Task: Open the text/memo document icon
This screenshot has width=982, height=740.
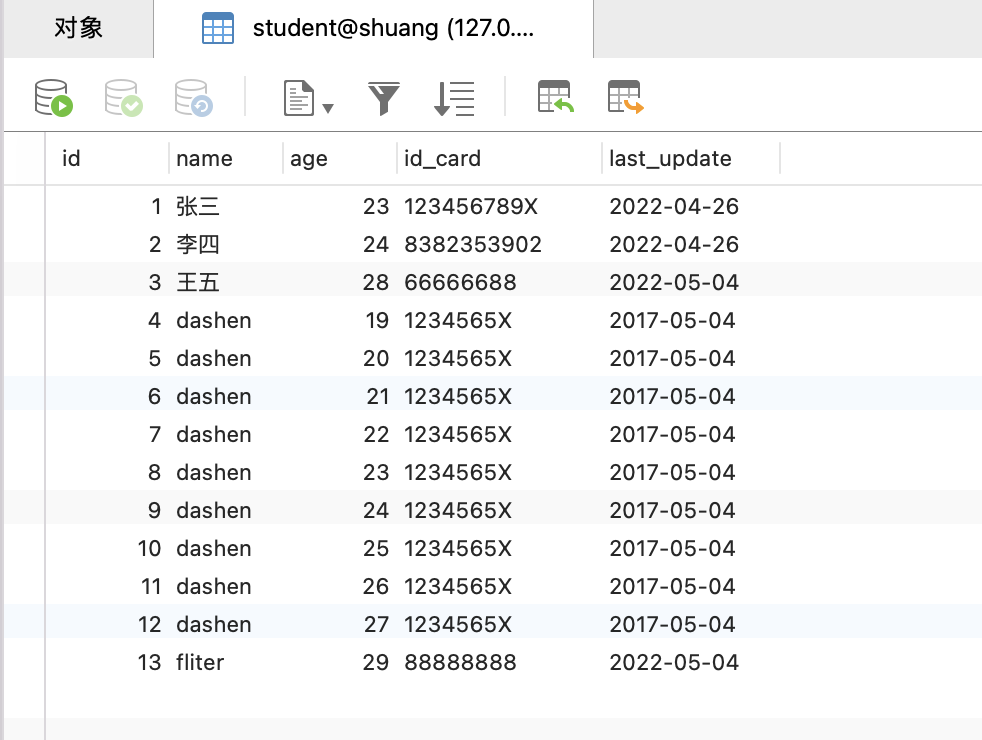Action: click(299, 98)
